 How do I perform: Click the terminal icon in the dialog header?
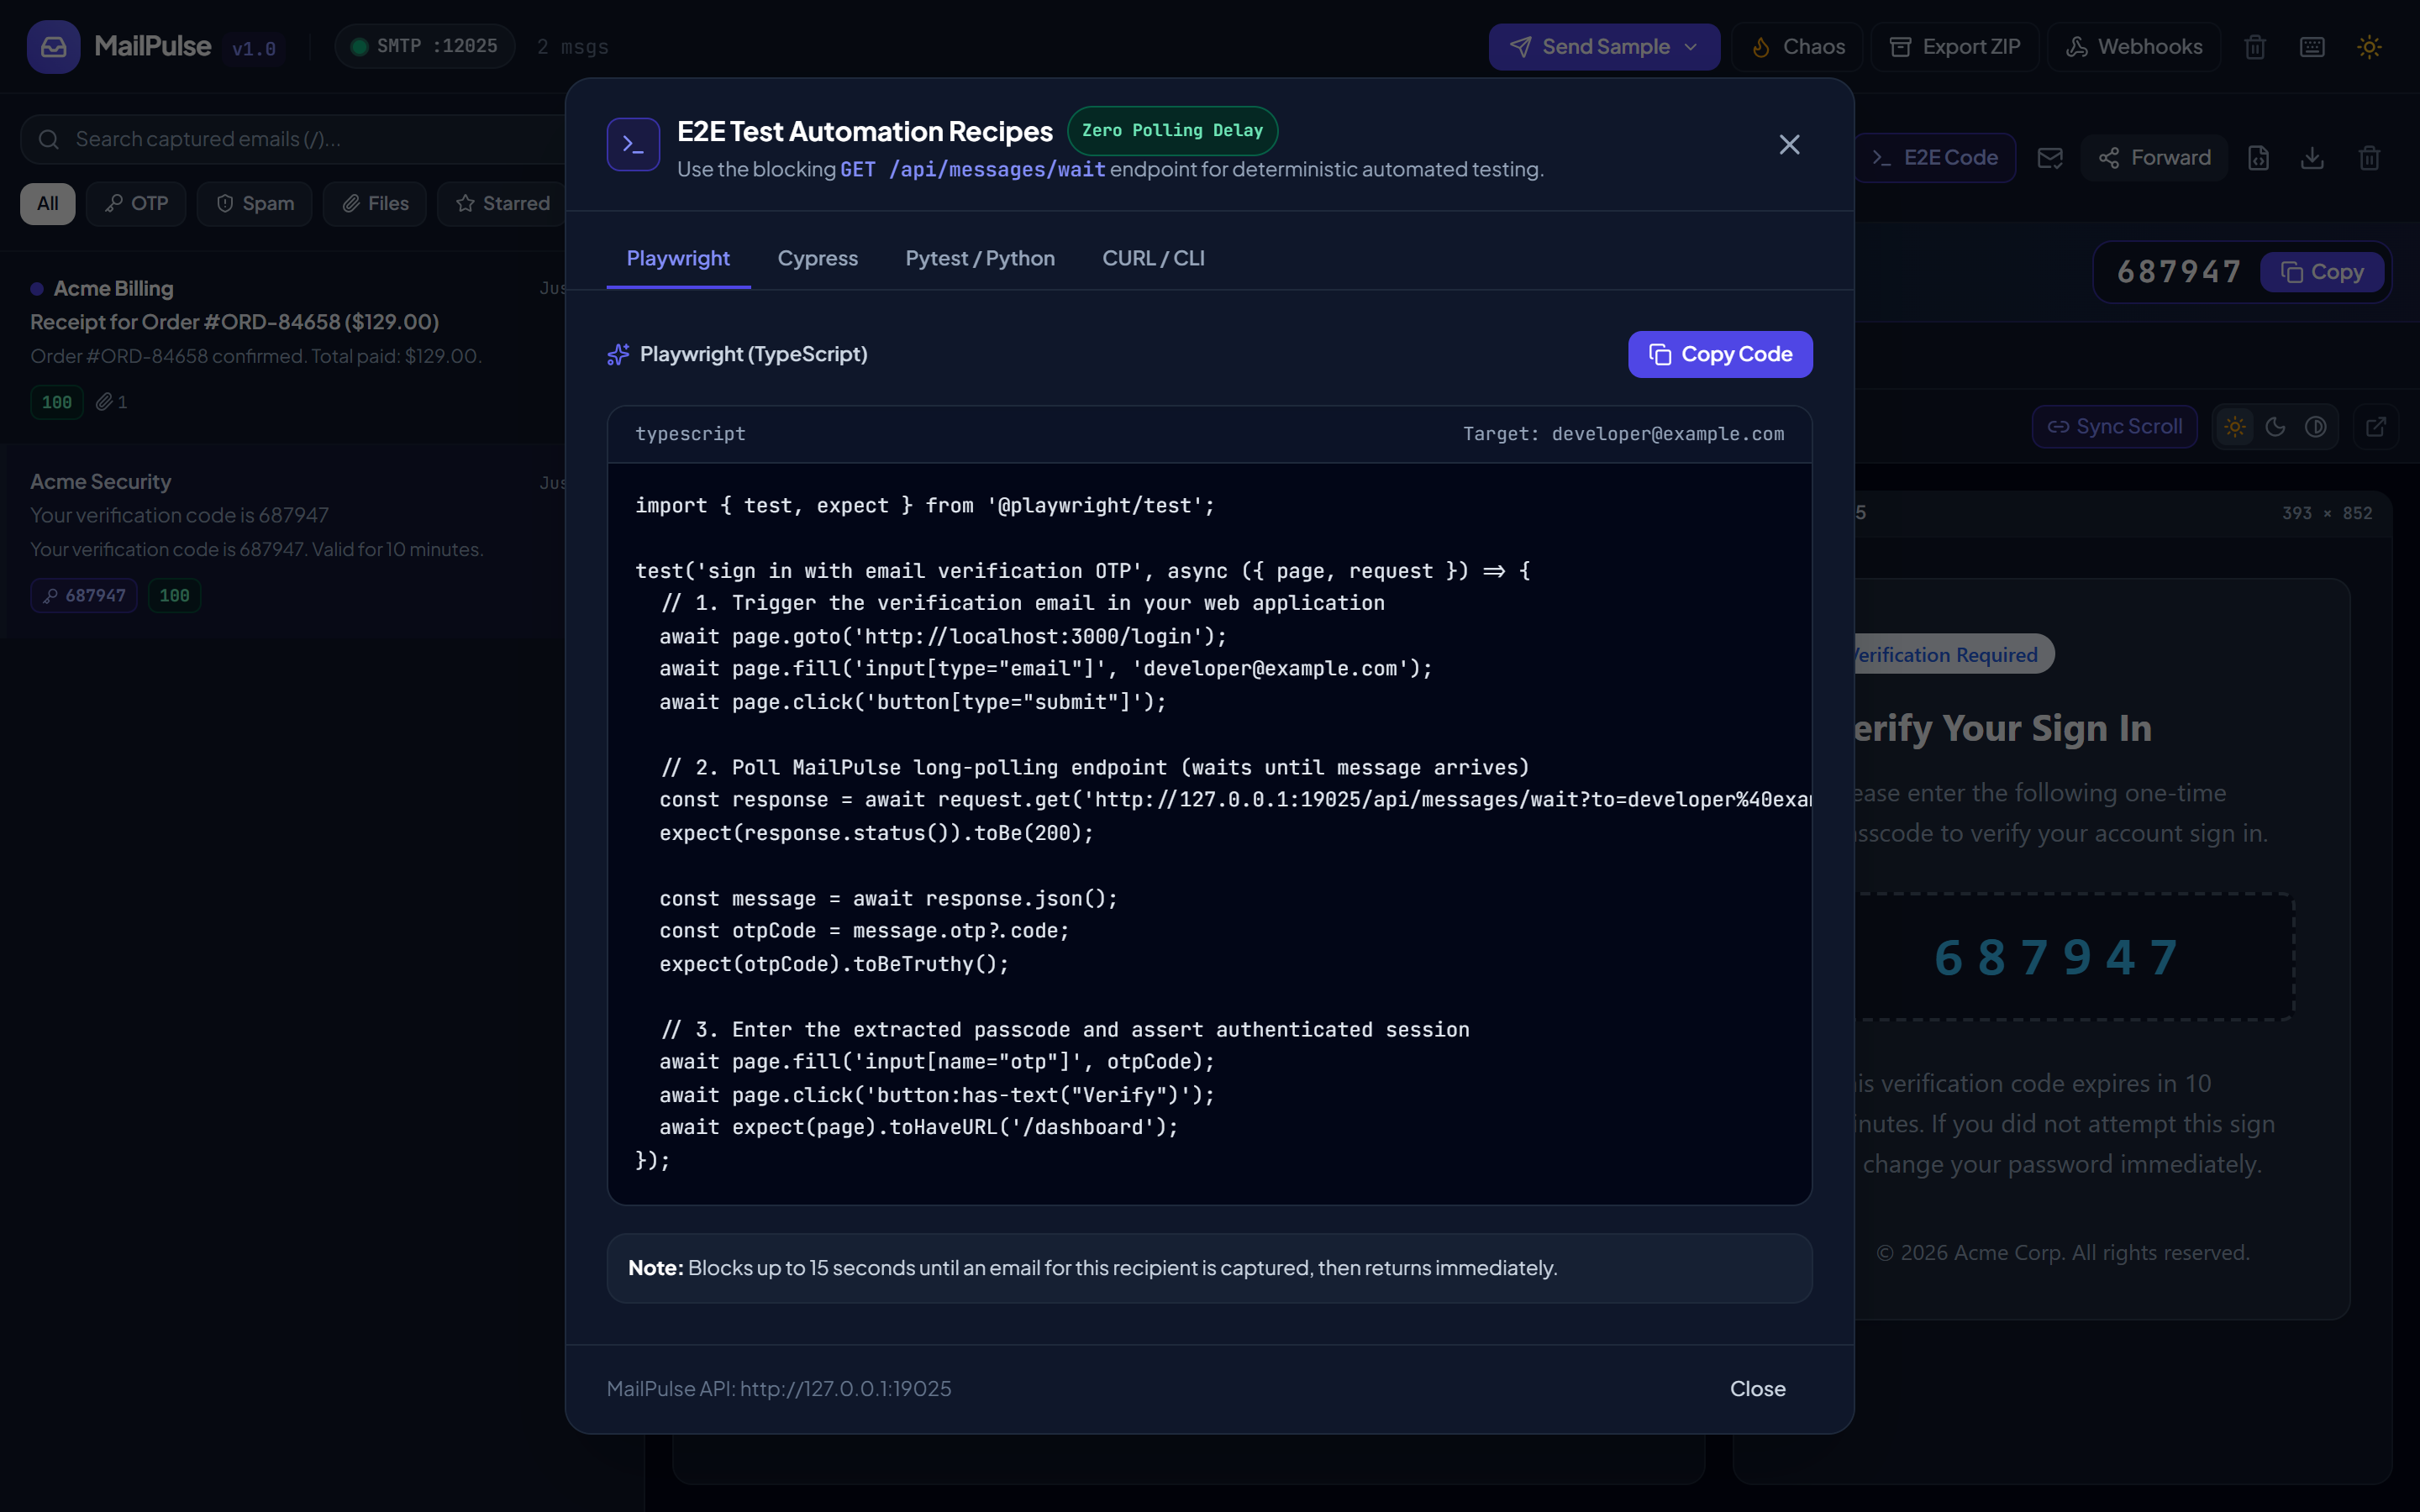(x=633, y=145)
